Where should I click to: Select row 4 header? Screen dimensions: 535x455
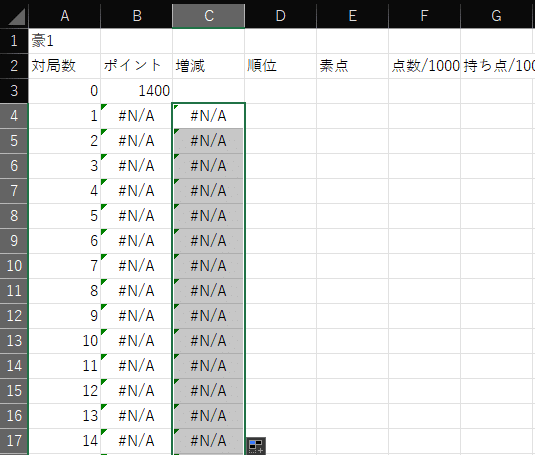click(x=14, y=116)
